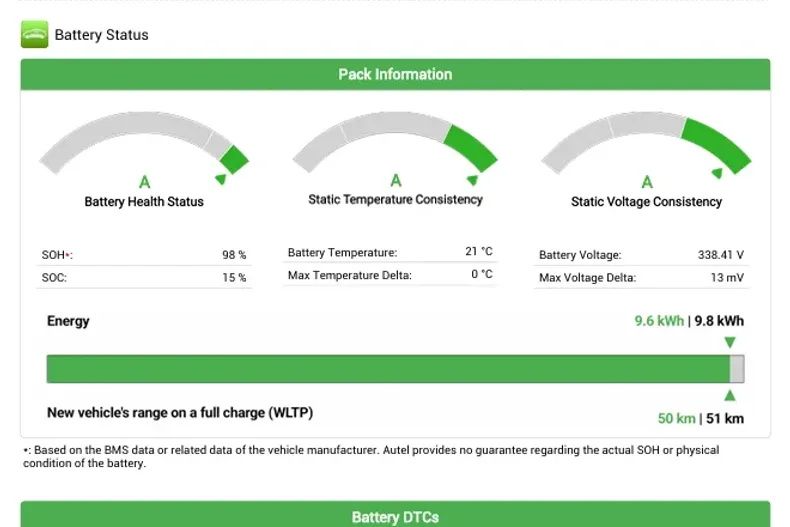Select the Pack Information header bar
790x527 pixels.
[395, 75]
